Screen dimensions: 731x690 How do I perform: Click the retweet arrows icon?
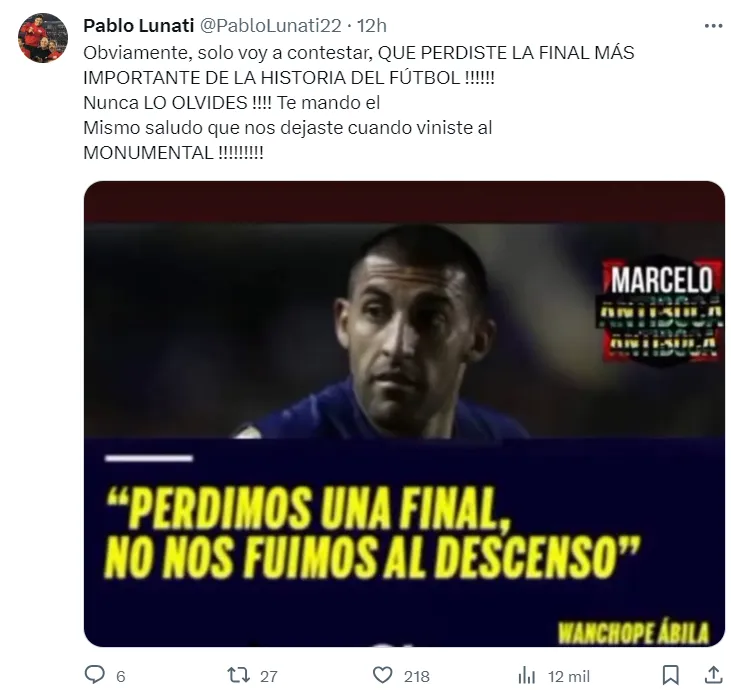tap(238, 675)
